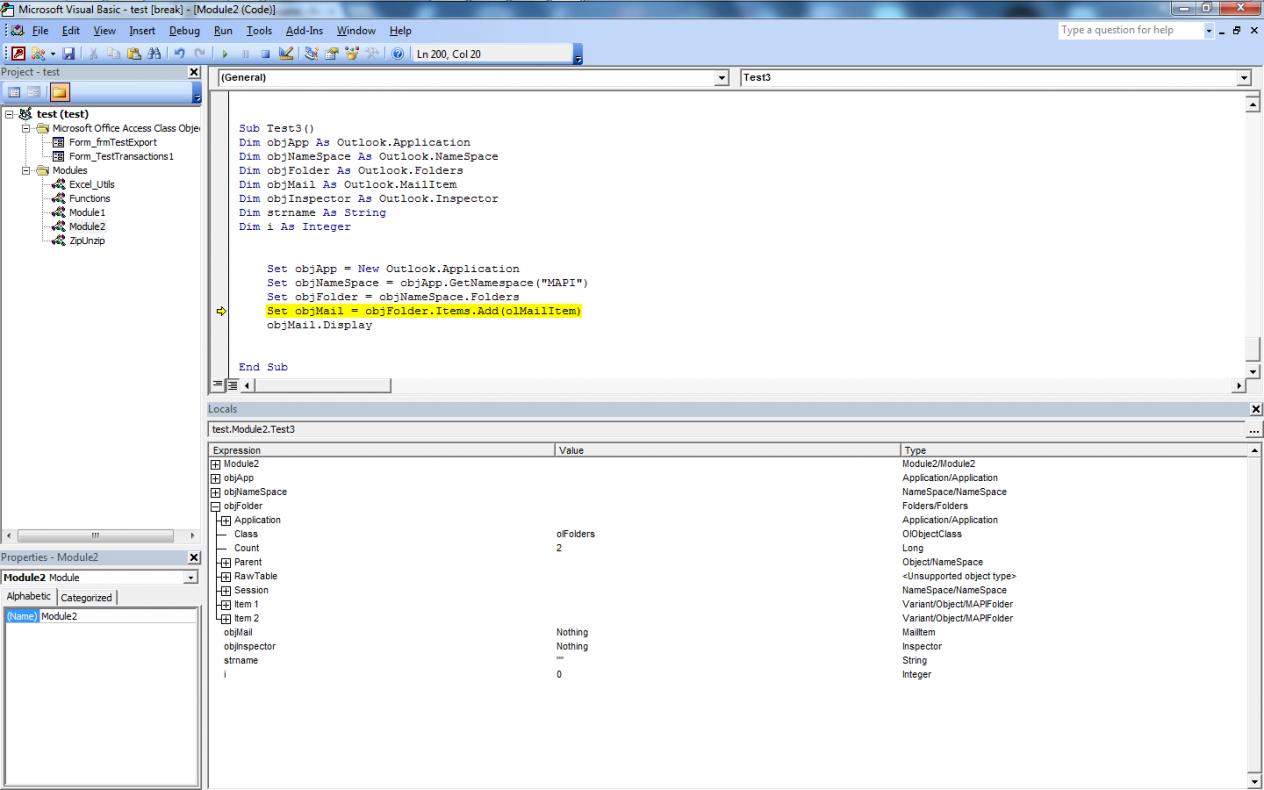Select Form_frmTestExport in project tree

coord(113,142)
